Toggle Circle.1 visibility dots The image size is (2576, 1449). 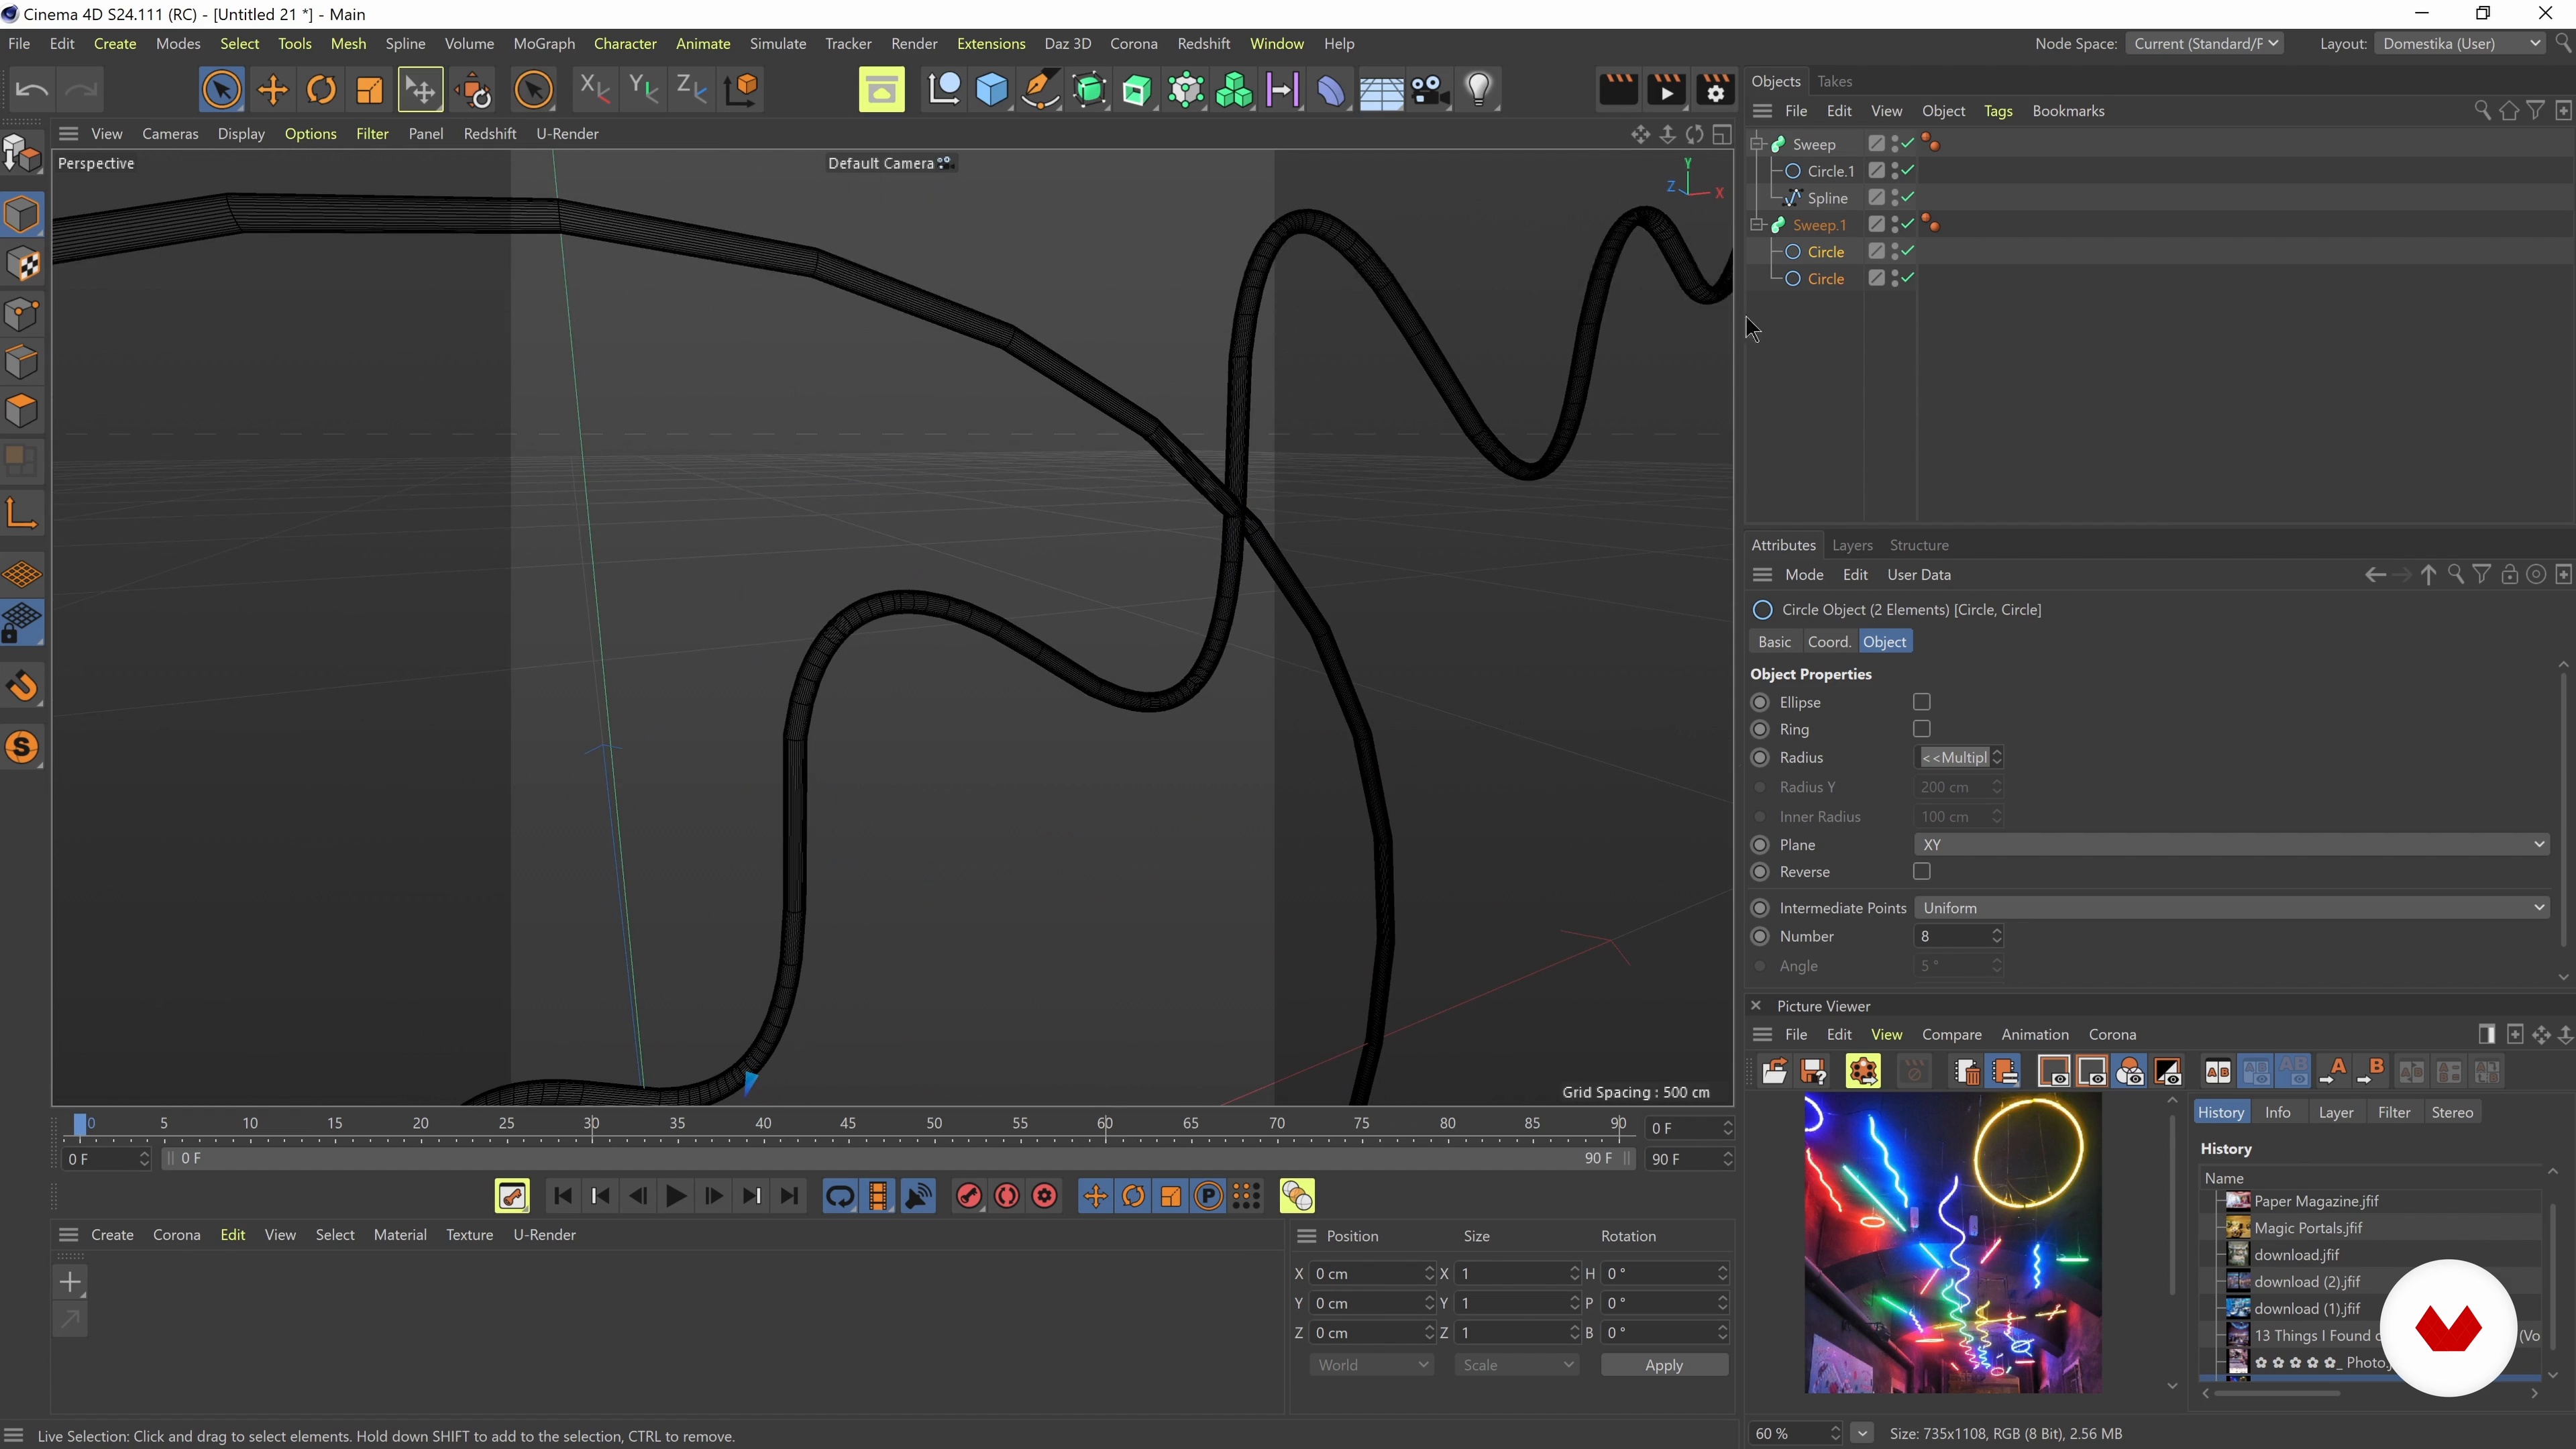click(x=1895, y=171)
